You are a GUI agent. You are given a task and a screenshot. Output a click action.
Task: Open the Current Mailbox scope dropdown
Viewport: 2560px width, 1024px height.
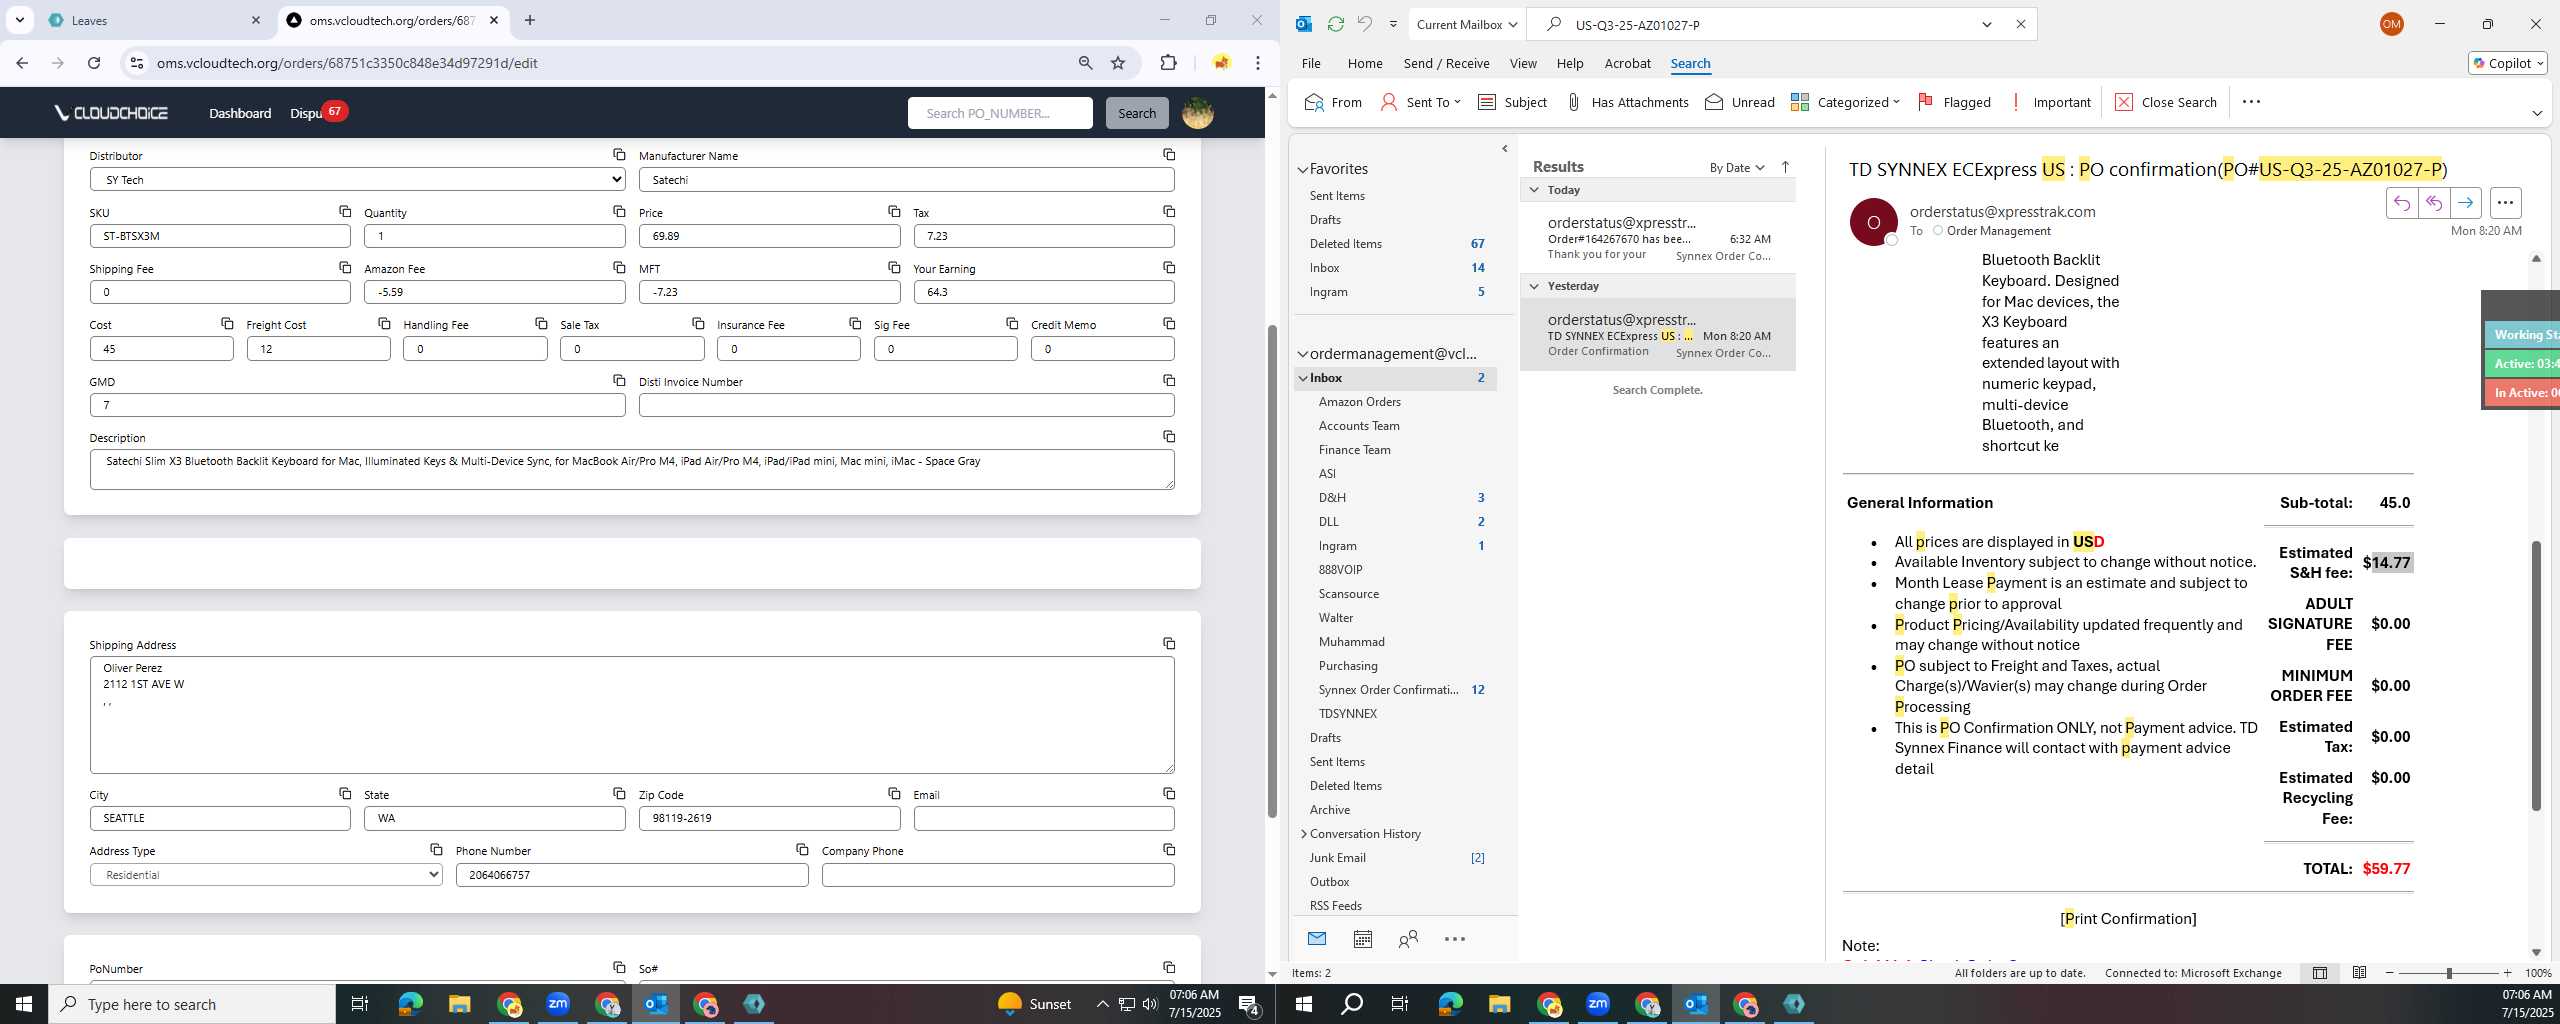1466,25
